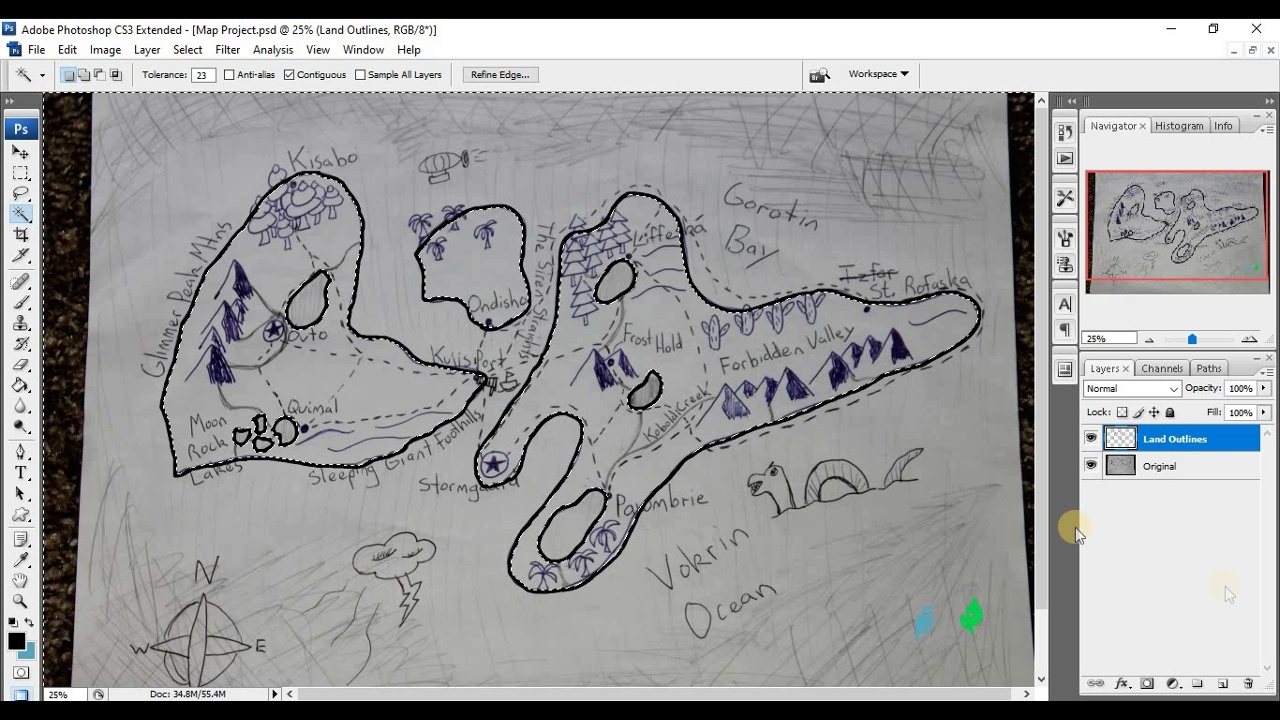The image size is (1280, 720).
Task: Click the Histogram panel label
Action: point(1179,125)
